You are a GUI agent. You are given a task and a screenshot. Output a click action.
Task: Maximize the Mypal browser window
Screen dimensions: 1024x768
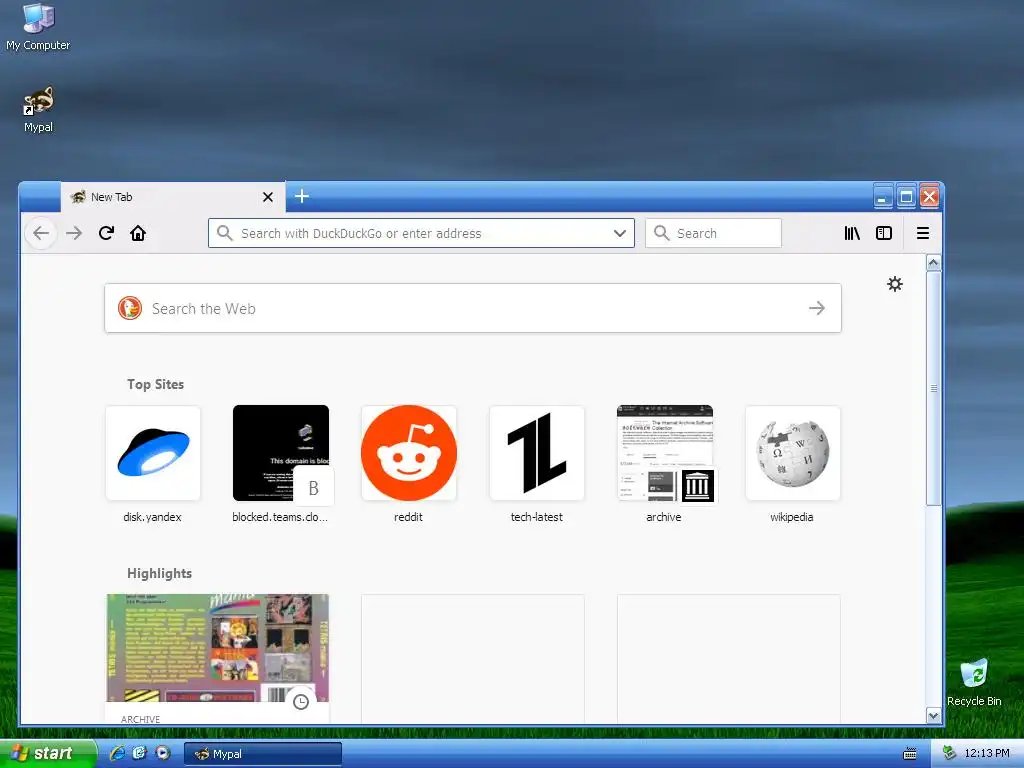(x=906, y=197)
